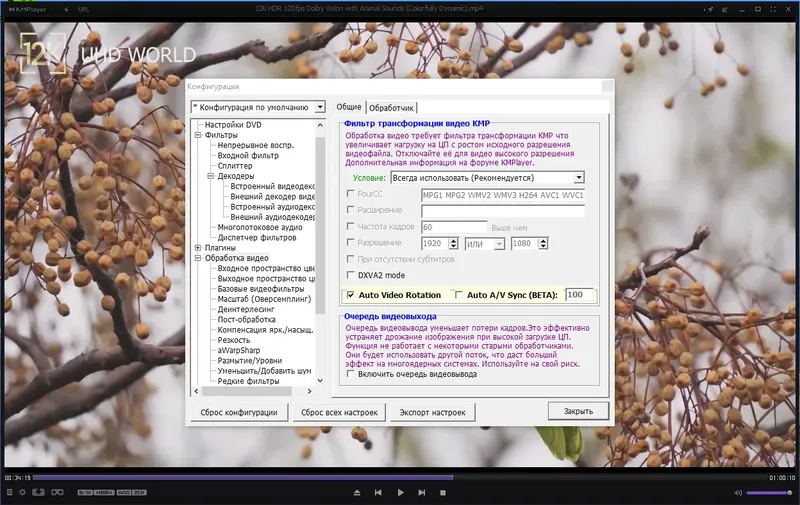Toggle fullscreen mode in title bar
800x505 pixels.
pyautogui.click(x=773, y=9)
